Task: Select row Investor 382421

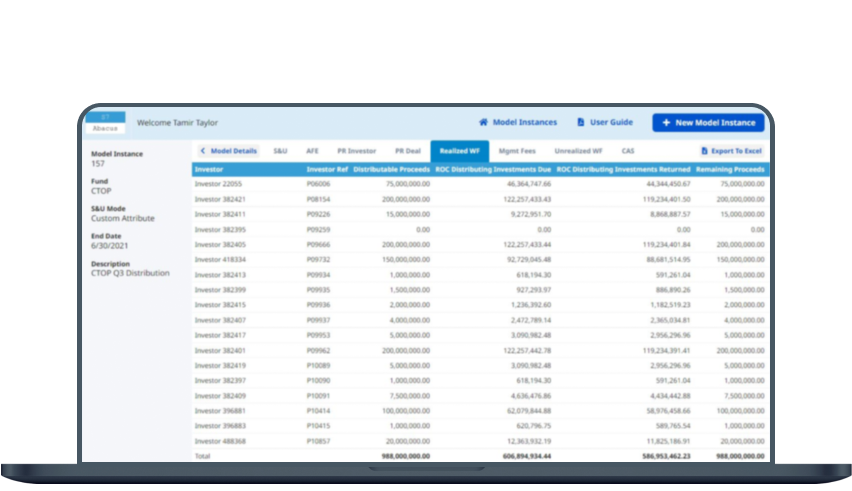Action: coord(480,199)
